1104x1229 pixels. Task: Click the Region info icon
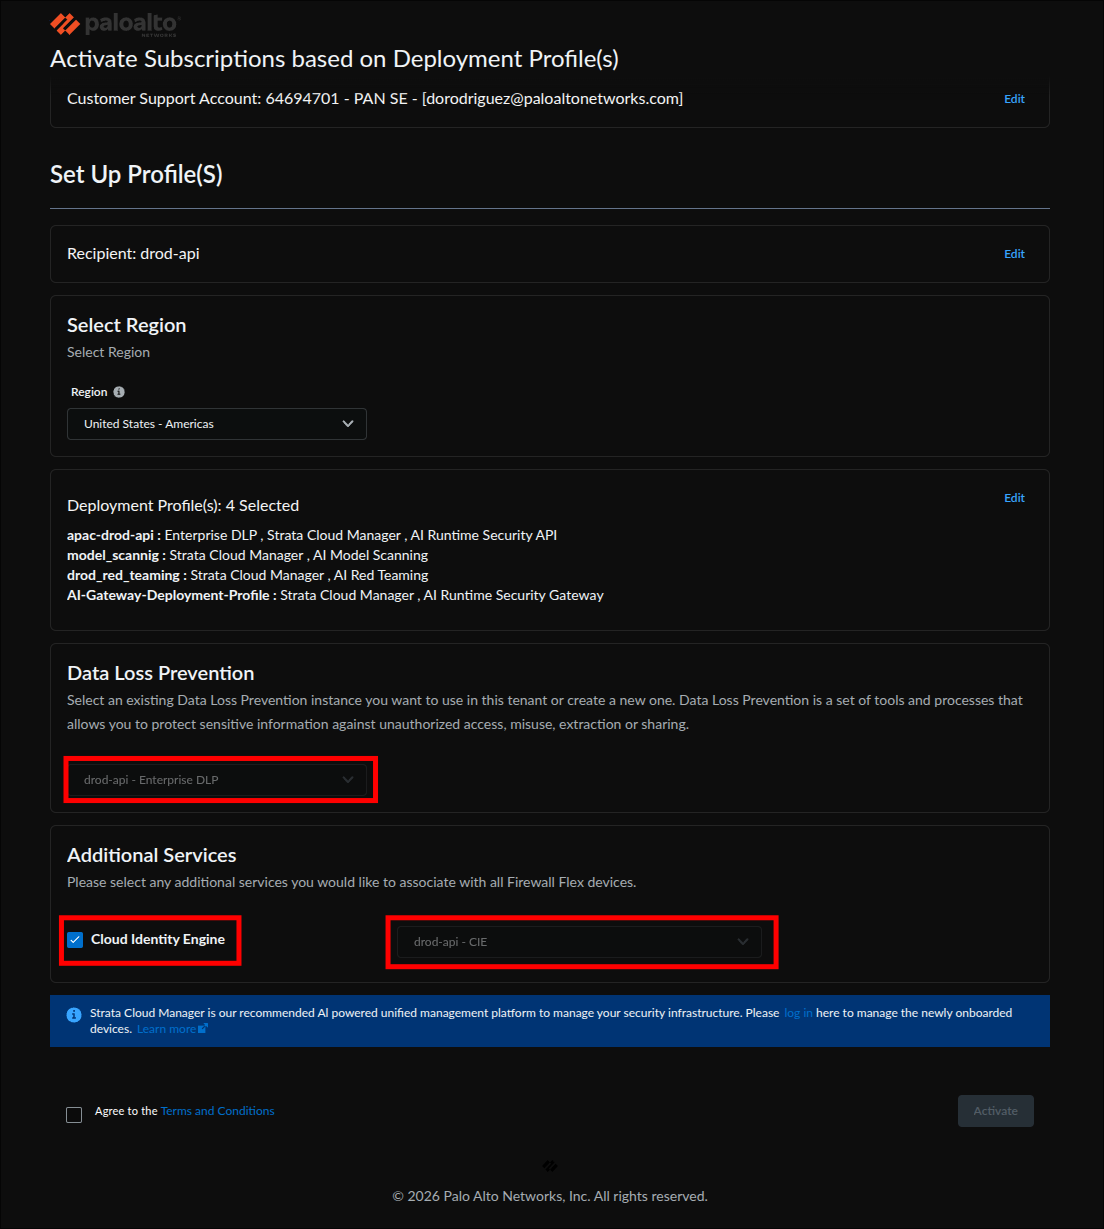tap(119, 392)
